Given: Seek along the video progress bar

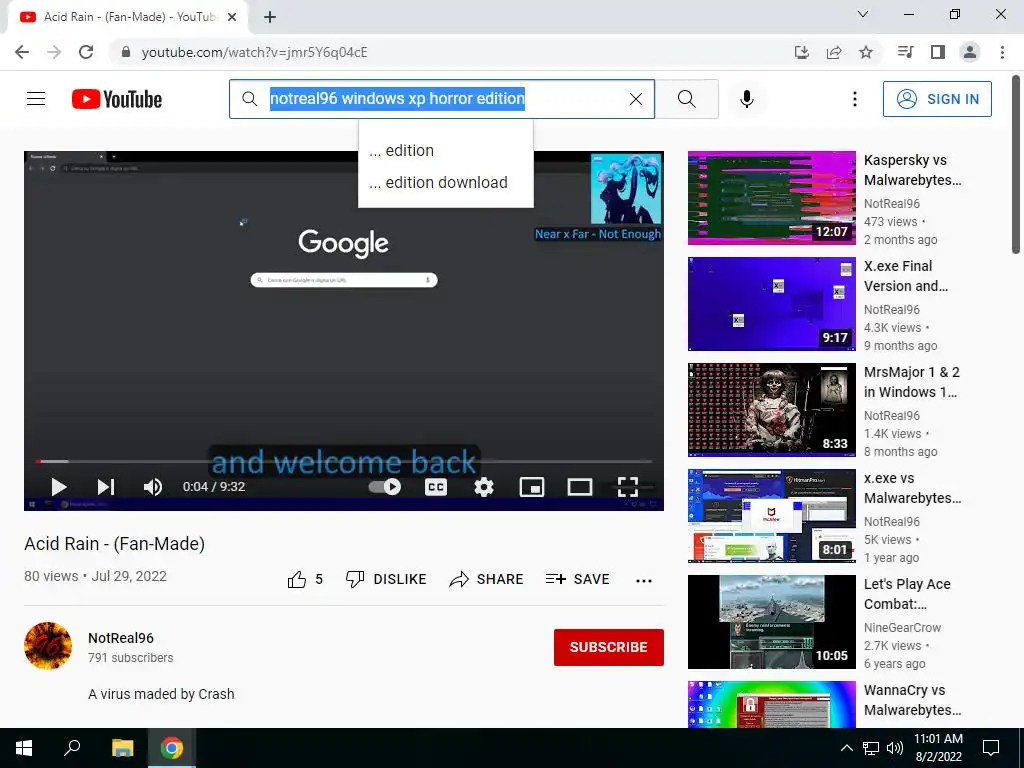Looking at the screenshot, I should coord(344,461).
